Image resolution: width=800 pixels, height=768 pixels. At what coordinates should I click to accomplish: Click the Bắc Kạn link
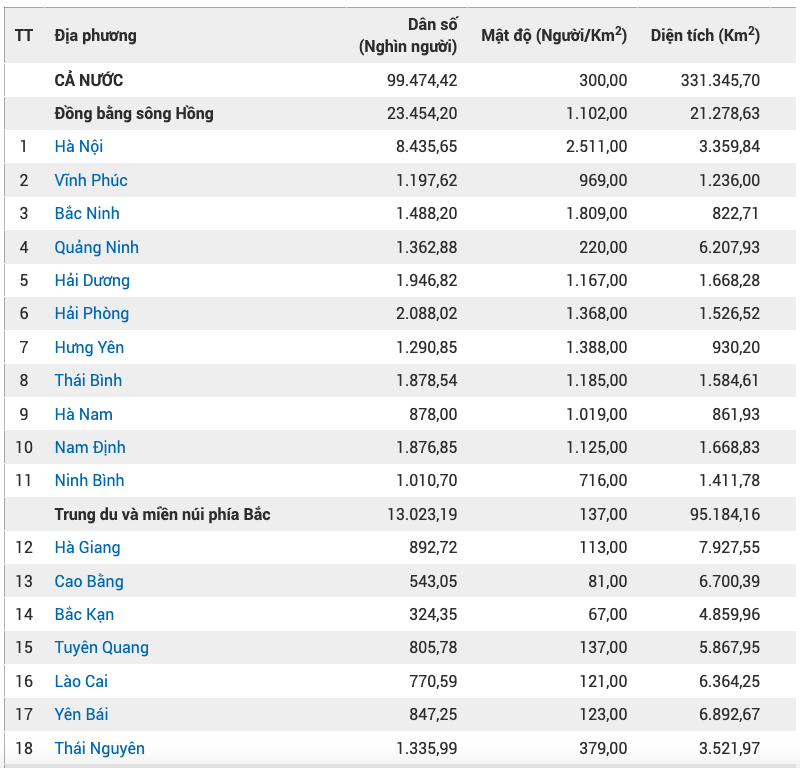pos(84,614)
